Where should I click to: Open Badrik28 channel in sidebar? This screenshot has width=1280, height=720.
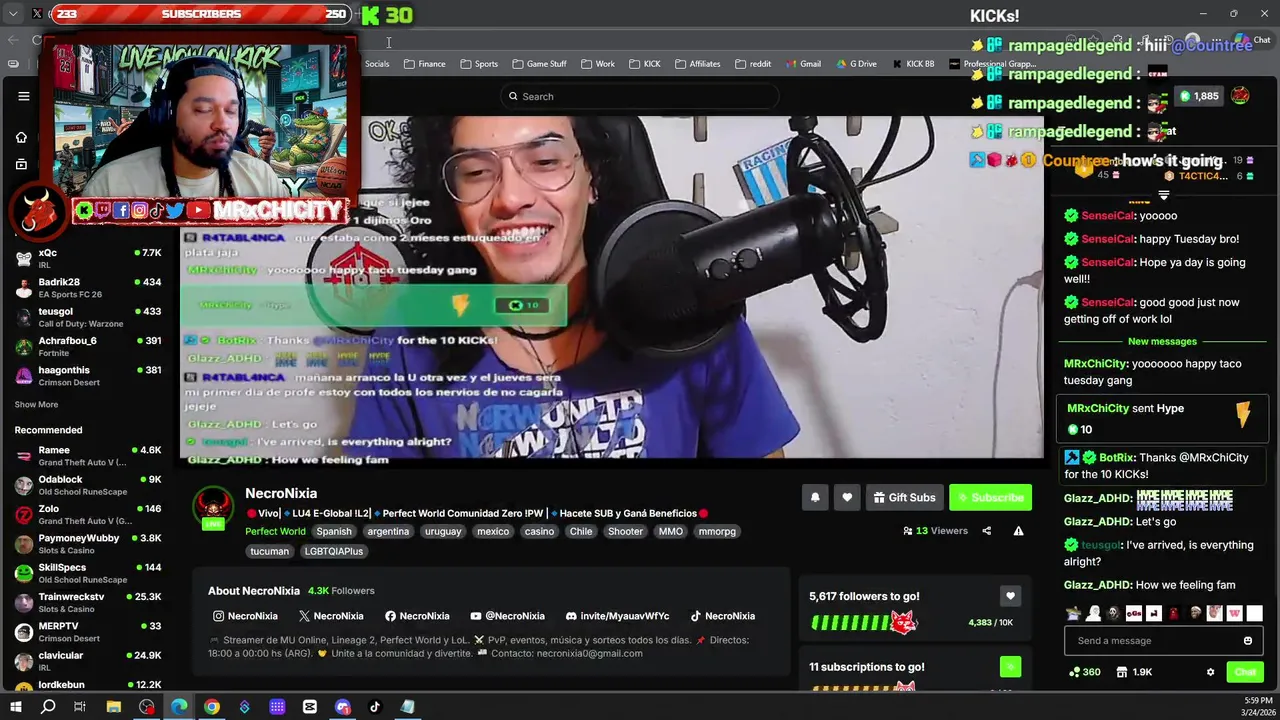(88, 288)
